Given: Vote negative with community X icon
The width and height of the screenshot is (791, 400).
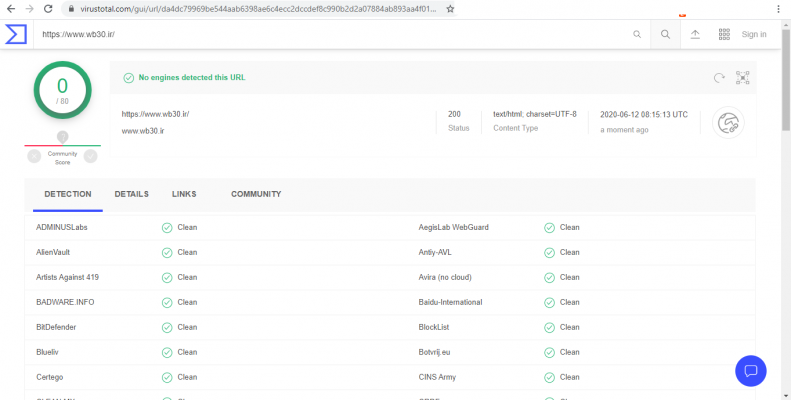Looking at the screenshot, I should [34, 156].
